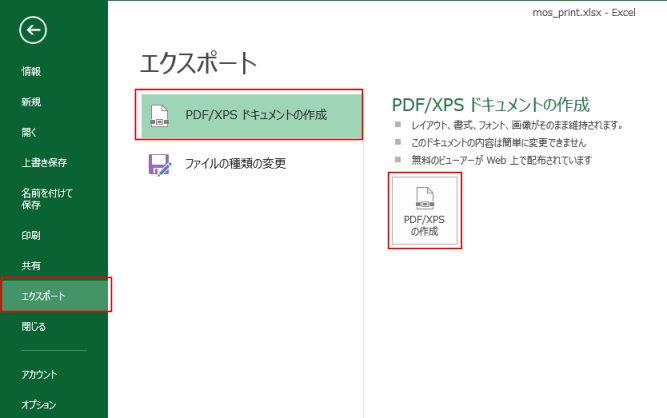
Task: Open the アカウント page
Action: (39, 375)
